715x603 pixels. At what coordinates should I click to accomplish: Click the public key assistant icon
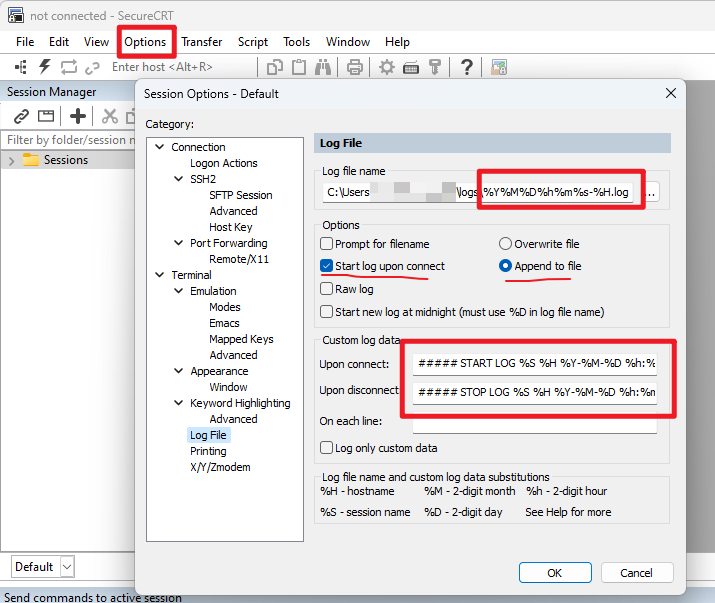(435, 67)
